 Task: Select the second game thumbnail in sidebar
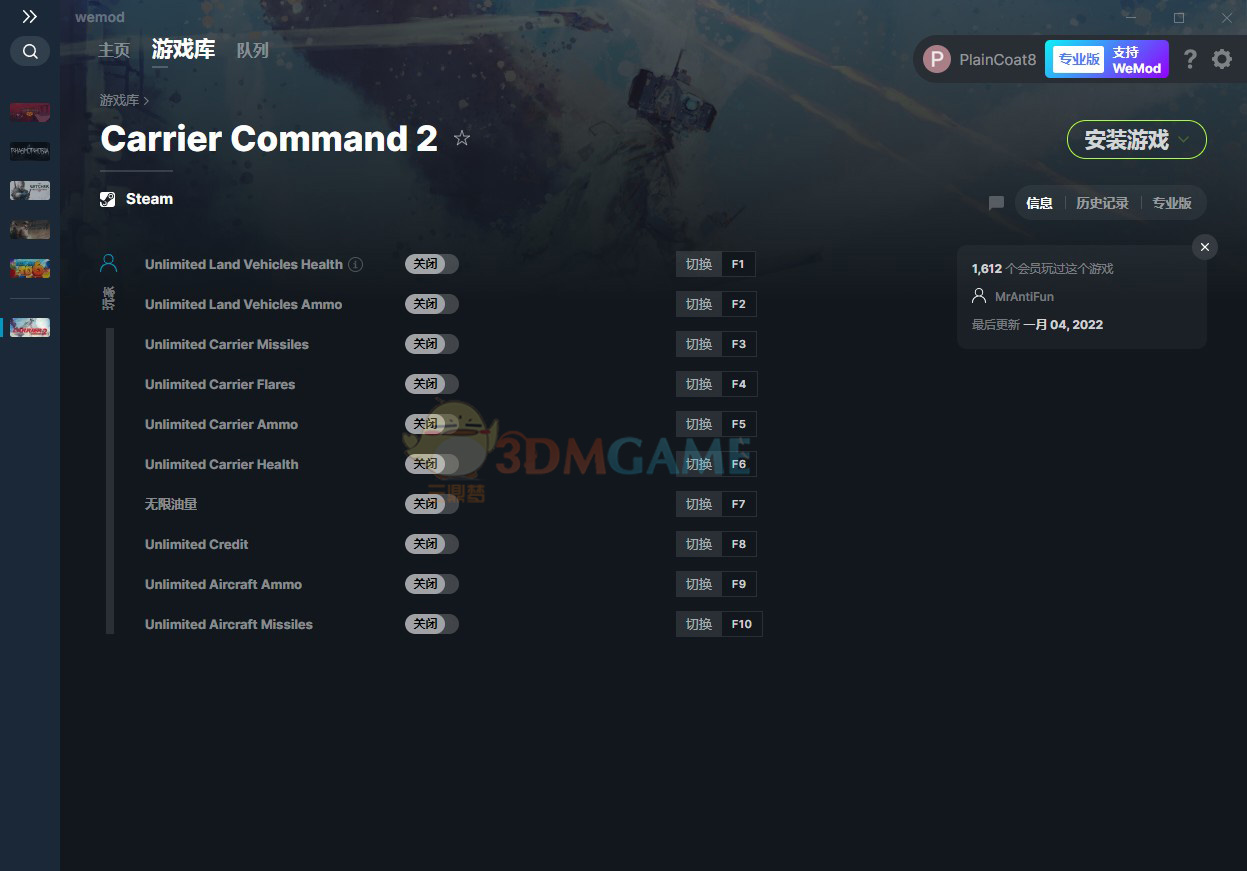pyautogui.click(x=30, y=151)
